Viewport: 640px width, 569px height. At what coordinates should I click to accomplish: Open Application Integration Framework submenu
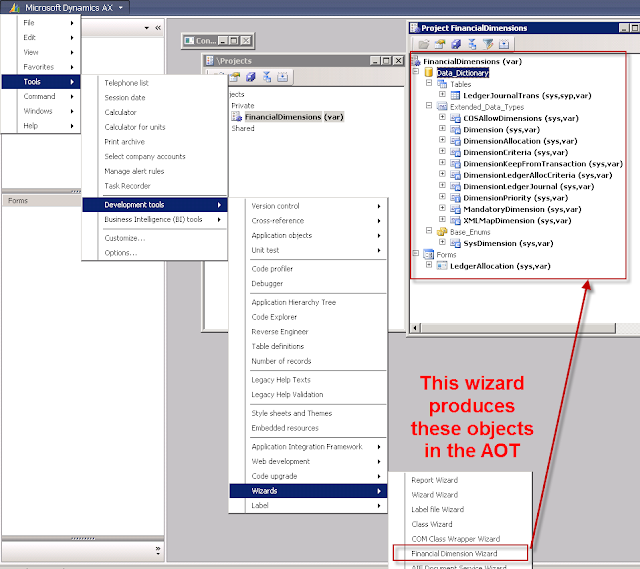pyautogui.click(x=308, y=447)
